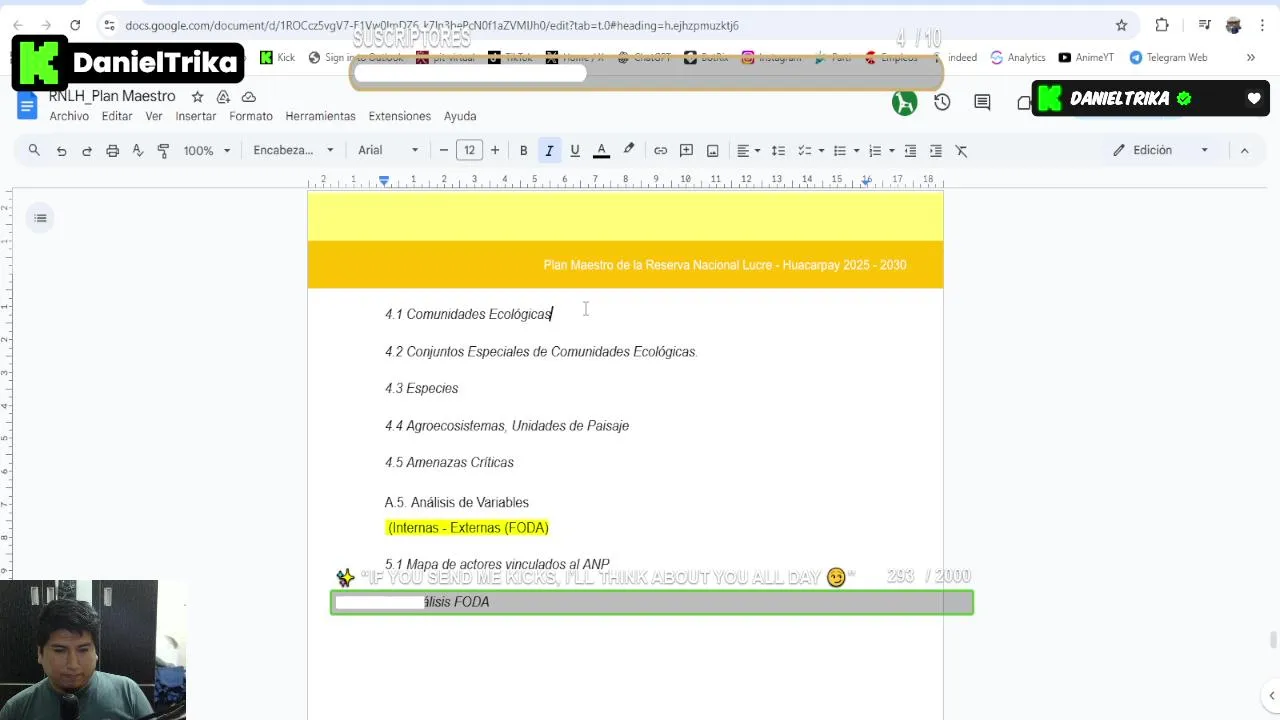This screenshot has width=1280, height=720.
Task: Undo the last action
Action: [x=61, y=151]
